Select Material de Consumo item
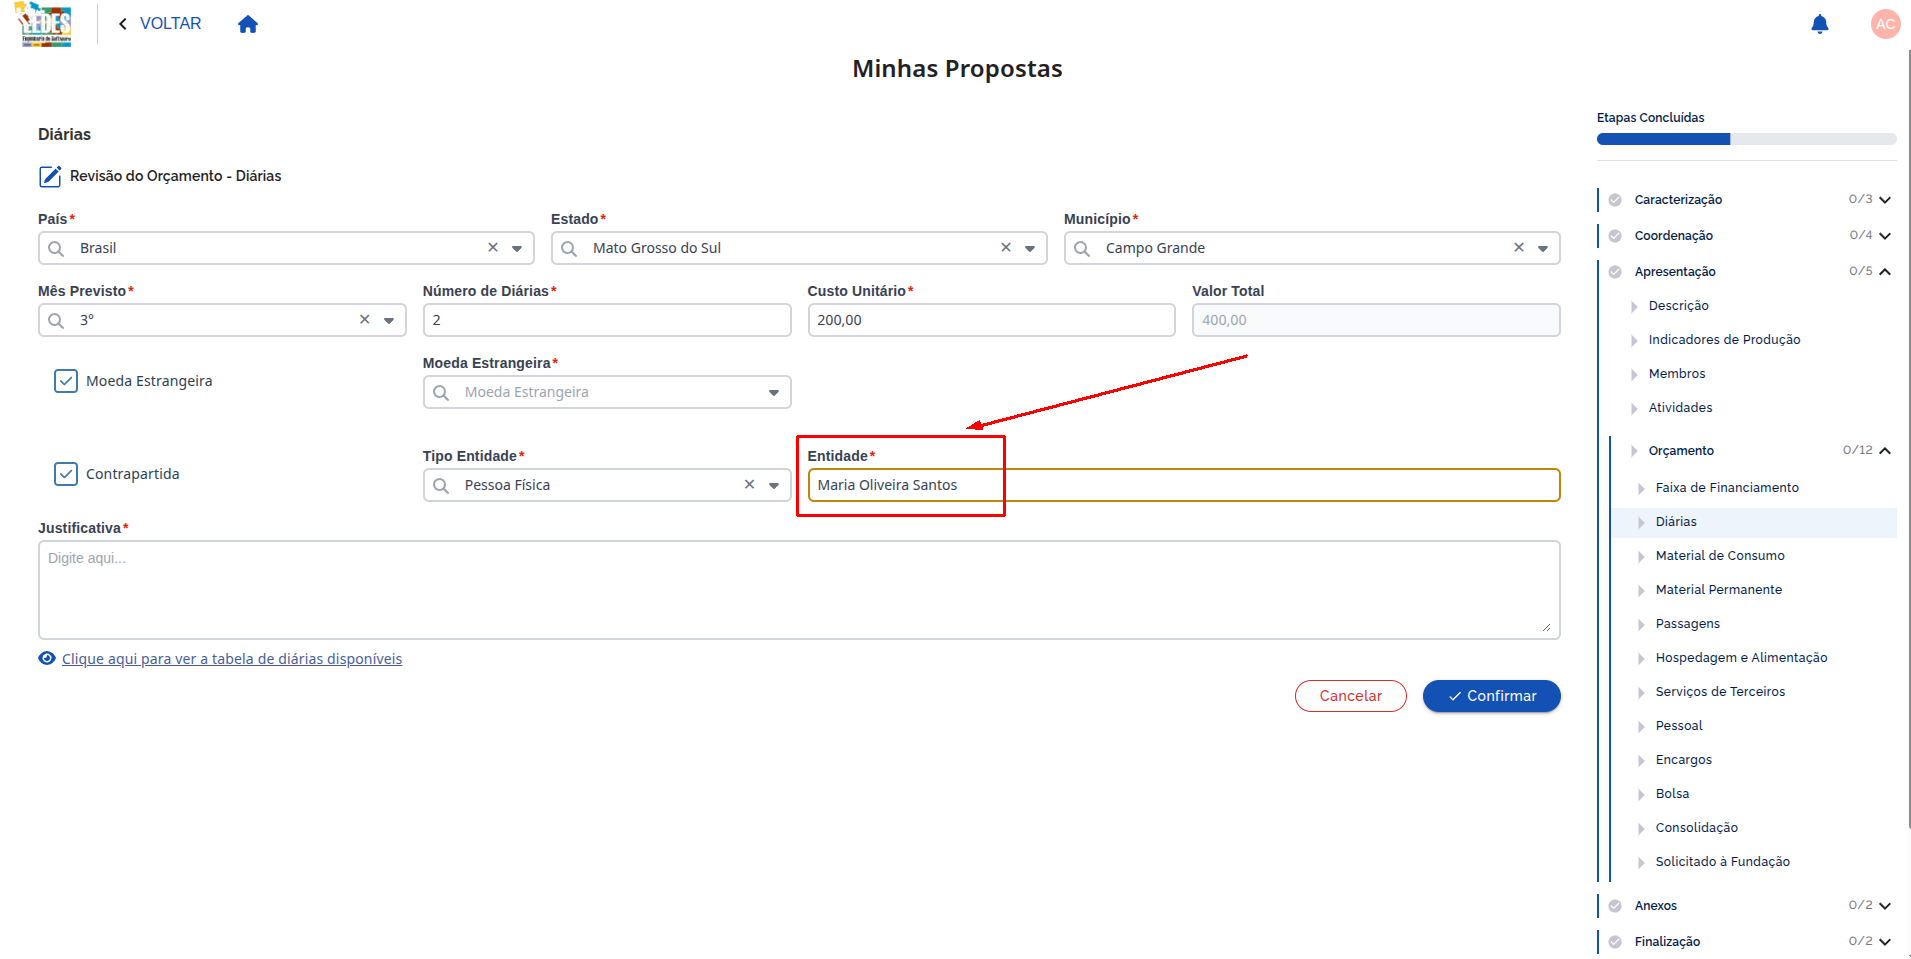Screen dimensions: 1911x959 tap(1720, 556)
